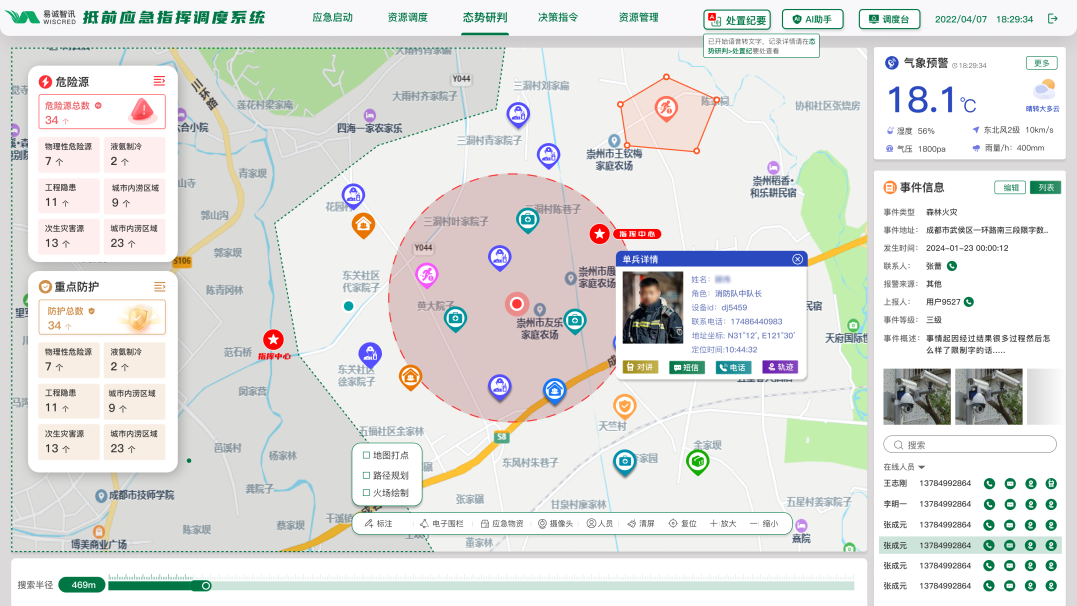Toggle the 电子围栏 fence tool
1077x606 pixels.
[442, 524]
